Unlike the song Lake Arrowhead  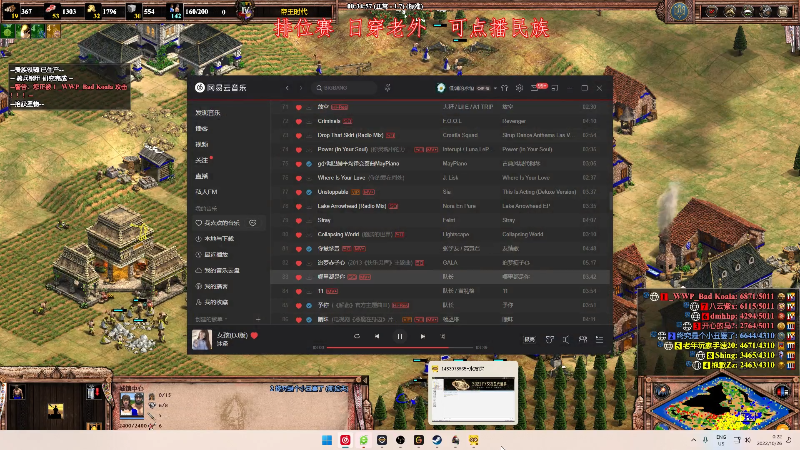(298, 207)
